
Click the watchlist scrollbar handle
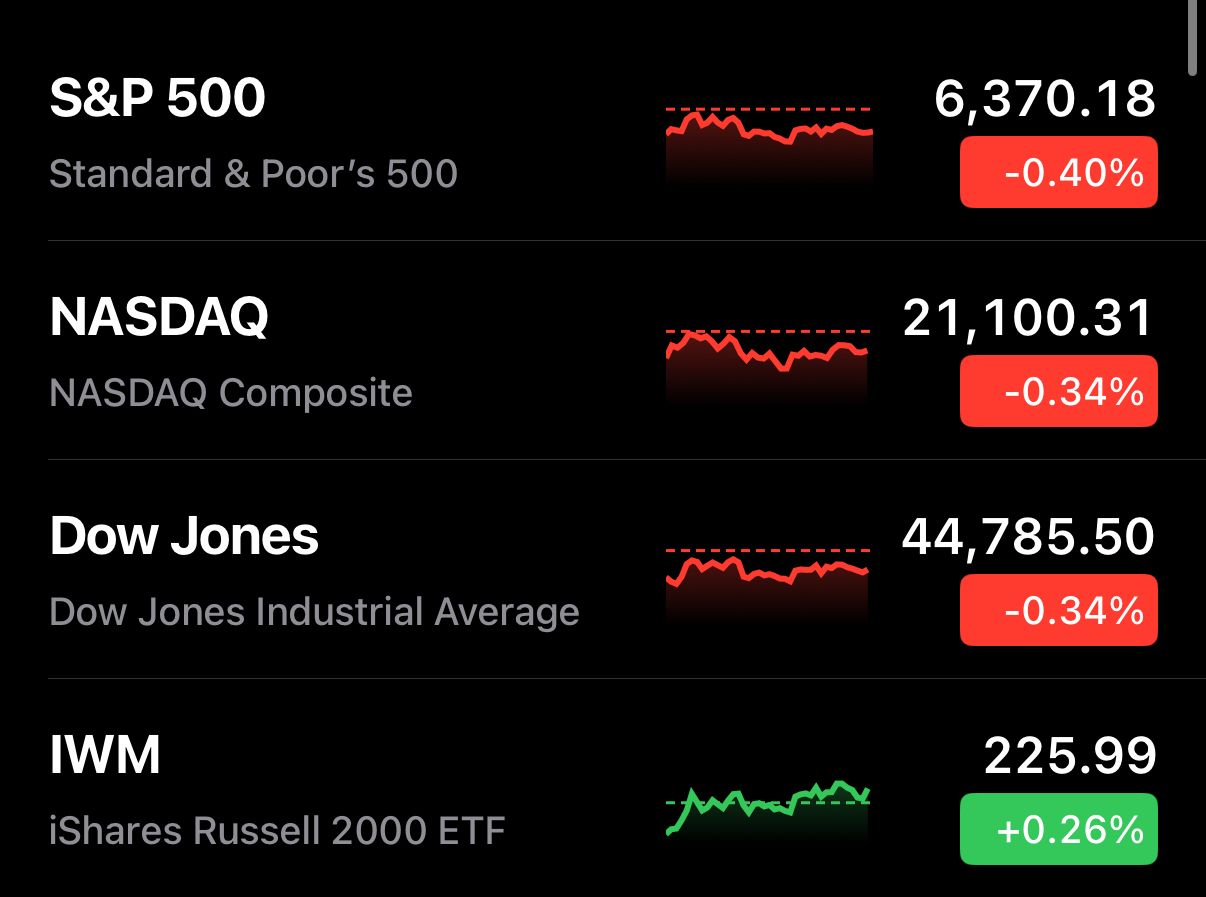click(x=1191, y=37)
